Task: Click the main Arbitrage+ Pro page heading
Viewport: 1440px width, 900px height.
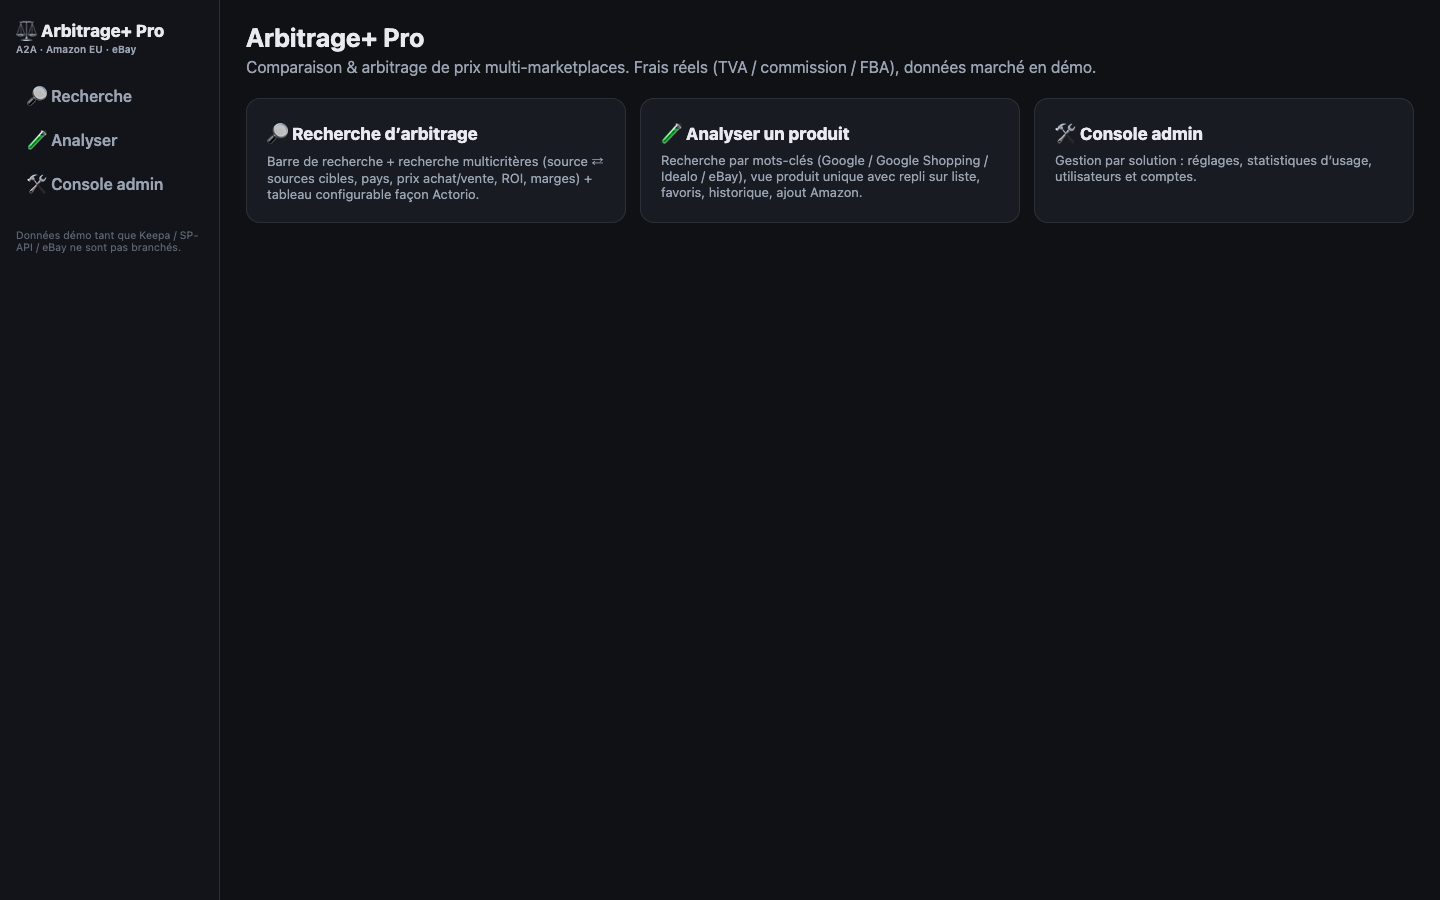Action: click(335, 38)
